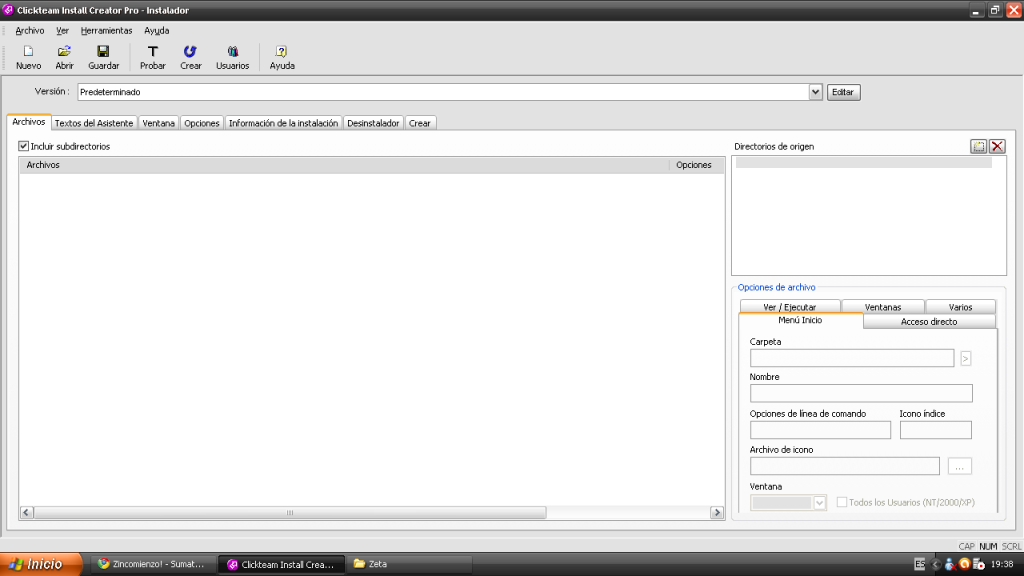Switch to Textos del Asistente tab
This screenshot has width=1024, height=576.
(x=94, y=123)
